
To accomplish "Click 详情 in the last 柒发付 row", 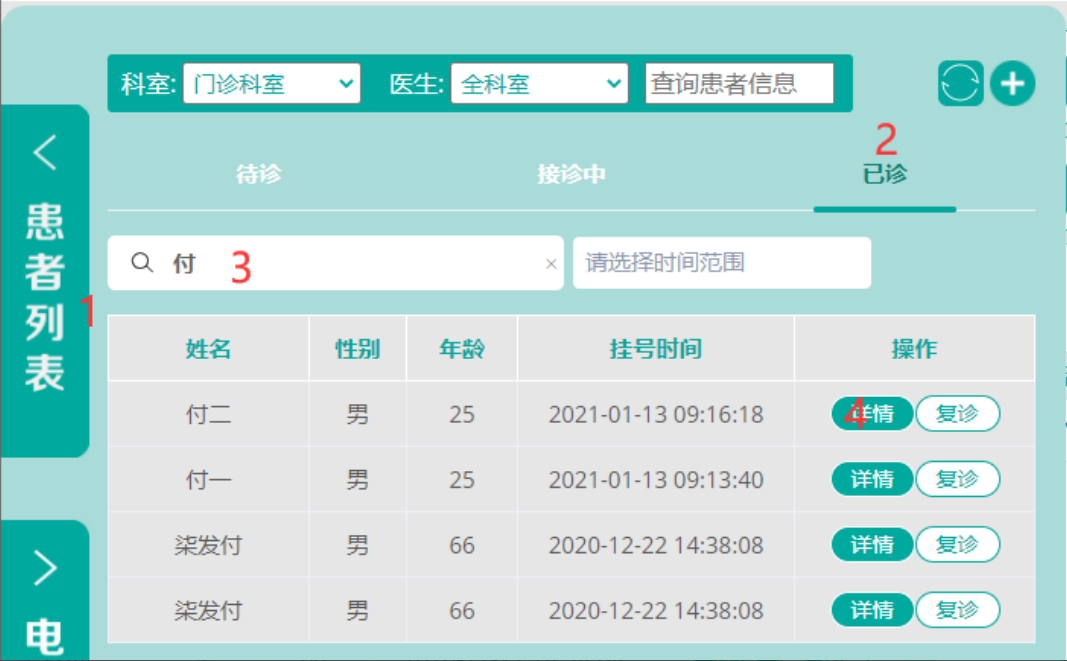I will click(872, 609).
